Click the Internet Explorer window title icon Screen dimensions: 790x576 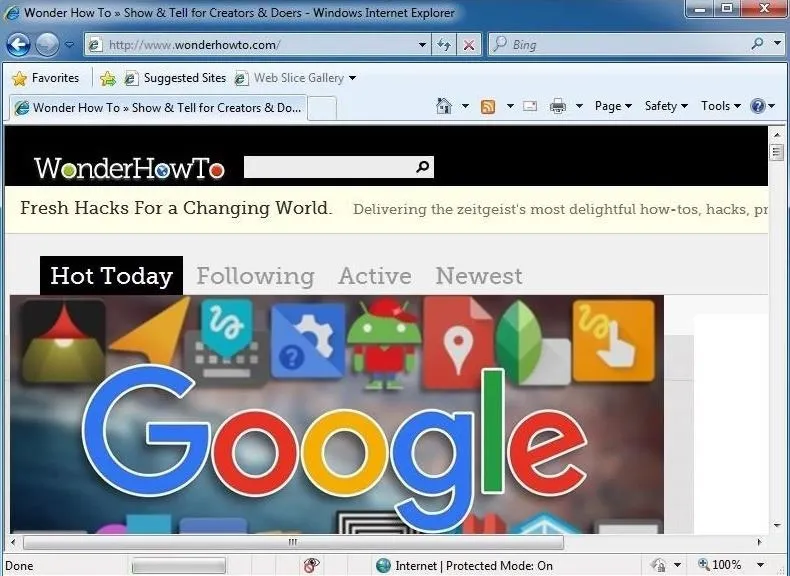pos(12,13)
